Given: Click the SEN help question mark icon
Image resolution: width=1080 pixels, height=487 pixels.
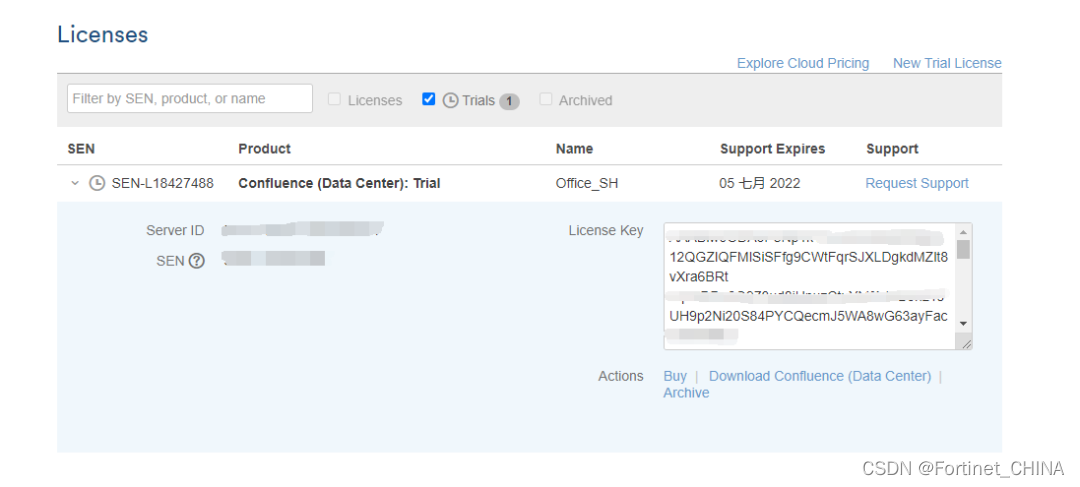Looking at the screenshot, I should click(197, 261).
